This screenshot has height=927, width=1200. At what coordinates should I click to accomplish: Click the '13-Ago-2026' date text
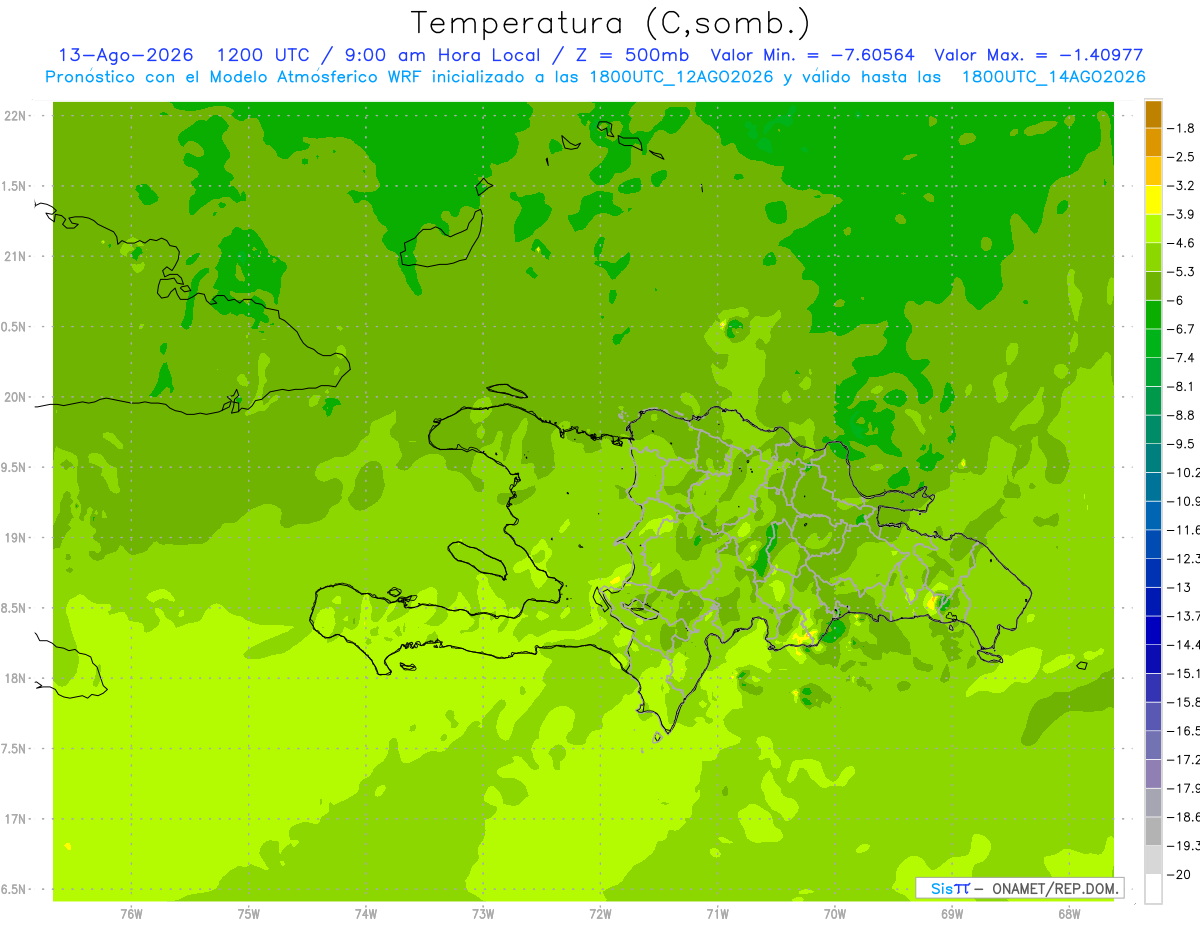[126, 56]
